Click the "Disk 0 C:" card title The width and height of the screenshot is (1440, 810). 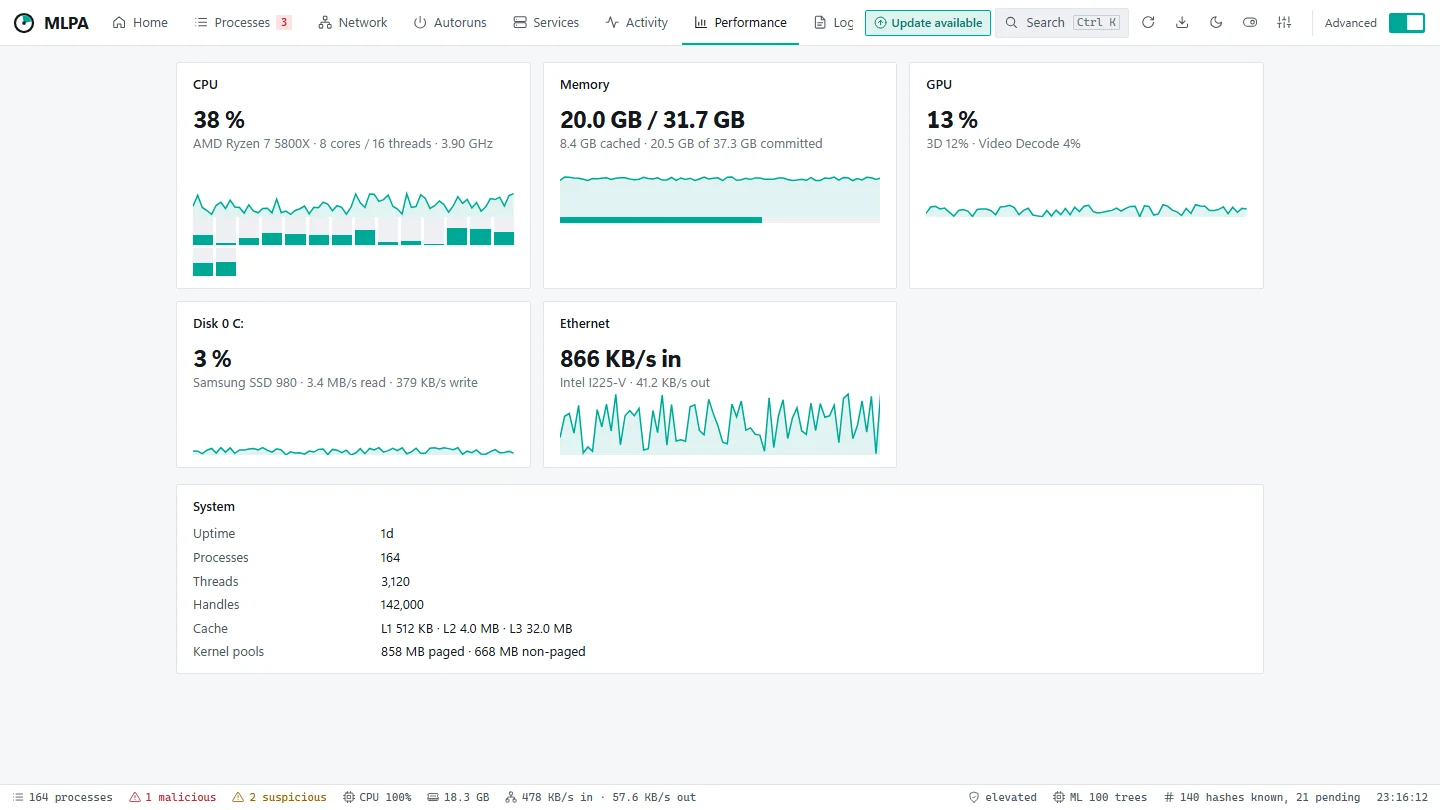tap(218, 324)
